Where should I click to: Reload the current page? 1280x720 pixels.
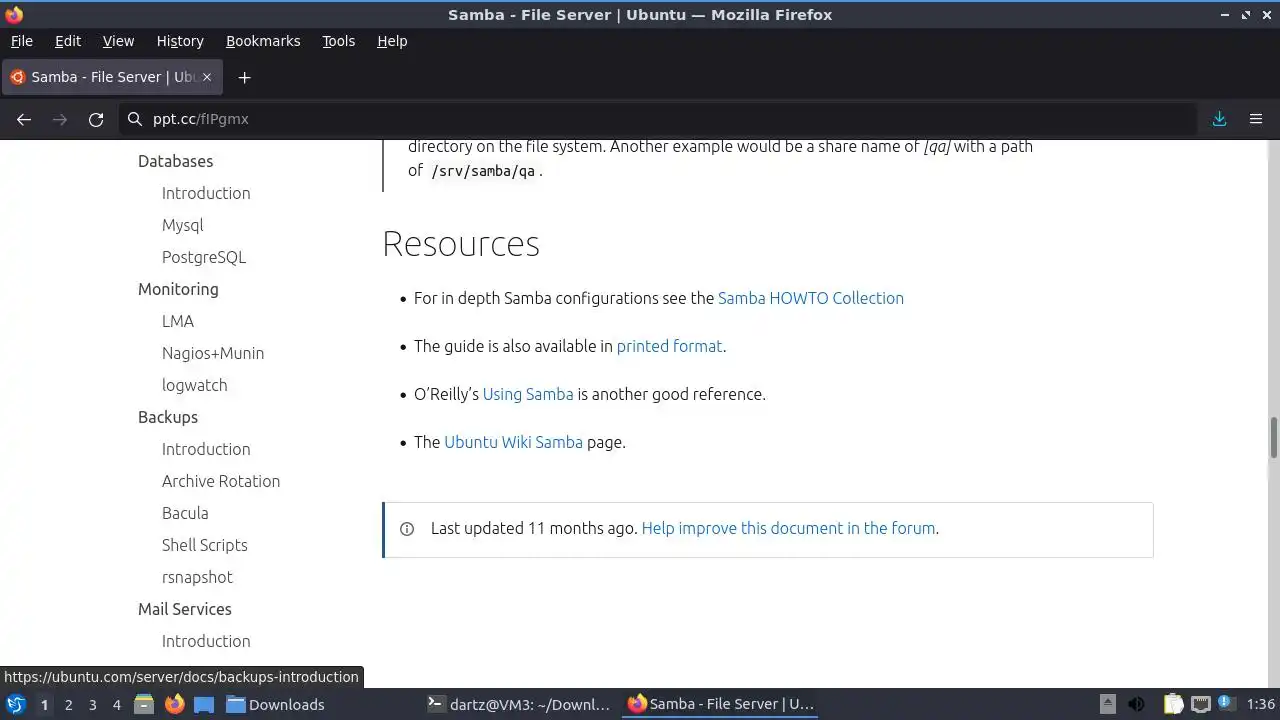pos(96,119)
